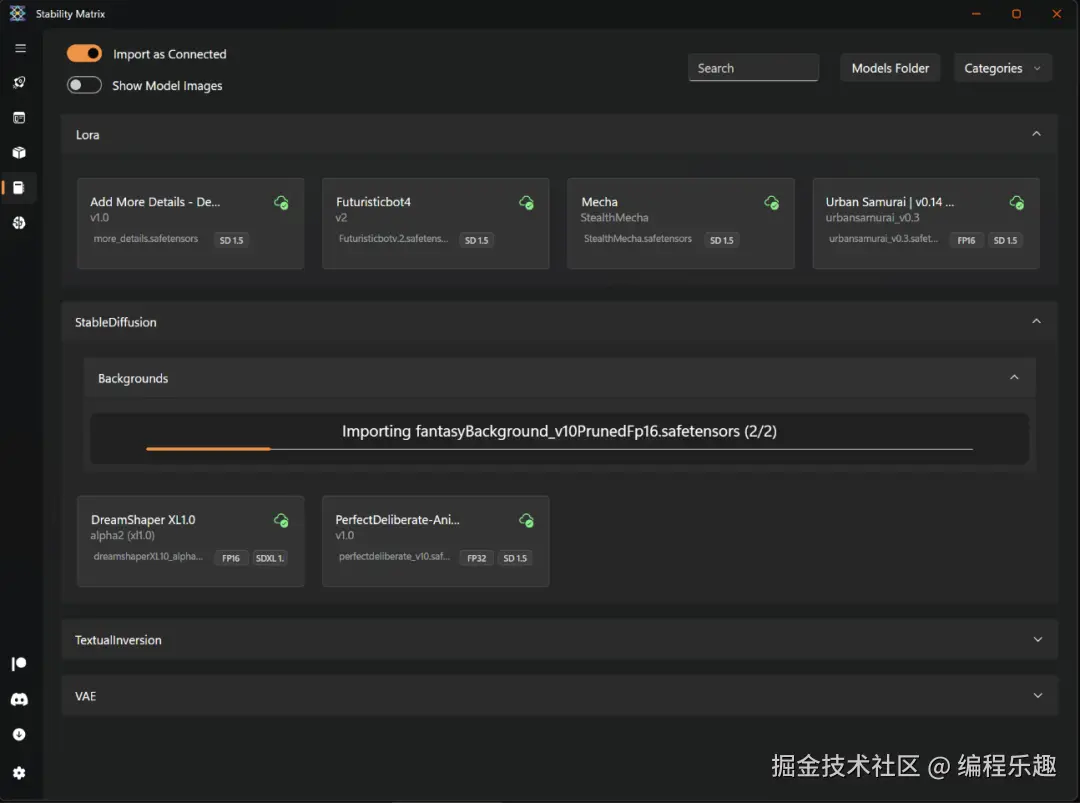The height and width of the screenshot is (803, 1080).
Task: Click the Show Model Images label
Action: point(167,85)
